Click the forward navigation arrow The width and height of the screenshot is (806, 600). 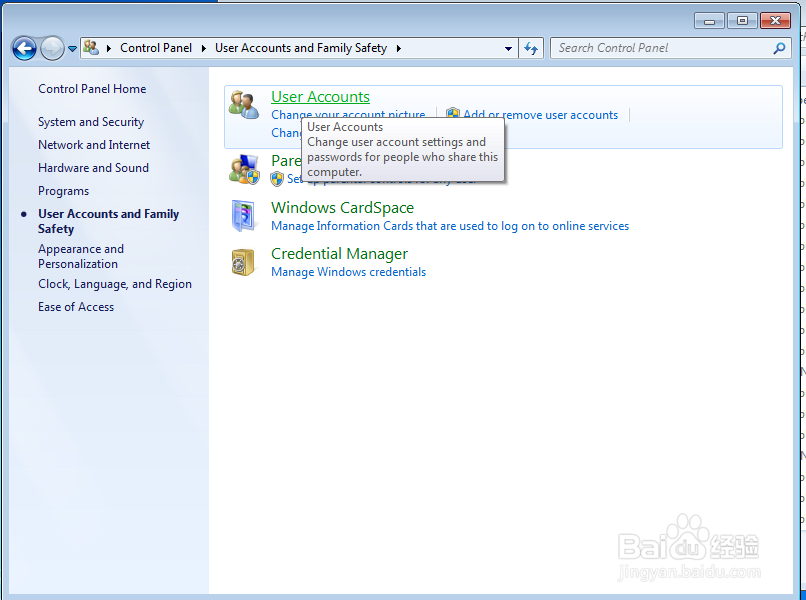[x=52, y=49]
